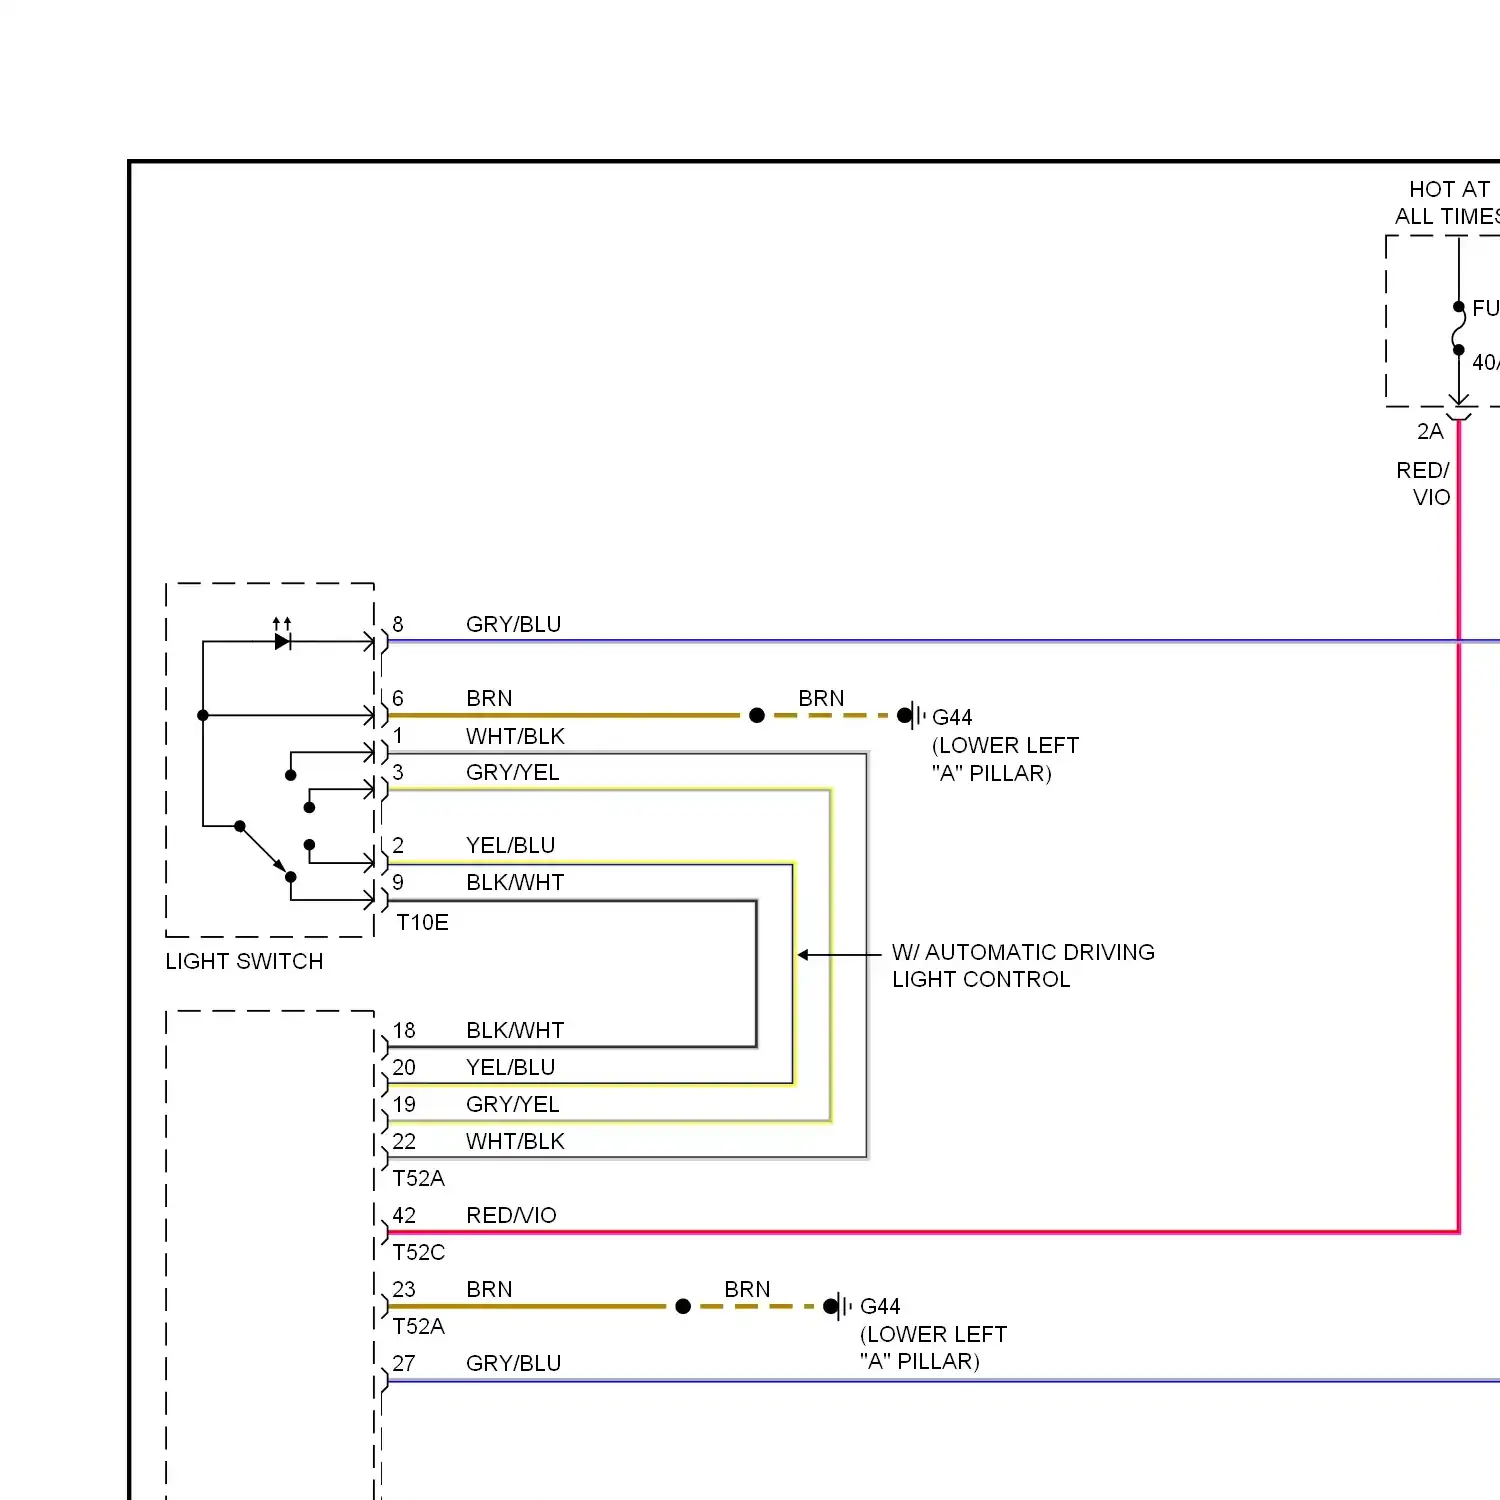The width and height of the screenshot is (1500, 1500).
Task: Select the YEL/BLU wire label at pin 2
Action: [x=510, y=845]
